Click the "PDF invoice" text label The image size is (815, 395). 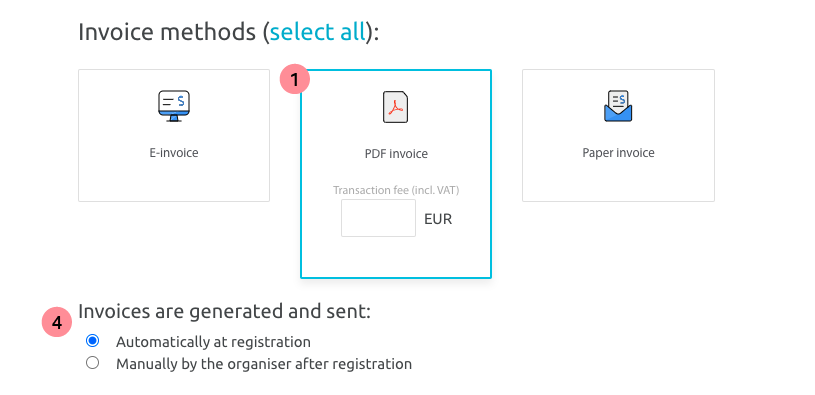pos(396,154)
